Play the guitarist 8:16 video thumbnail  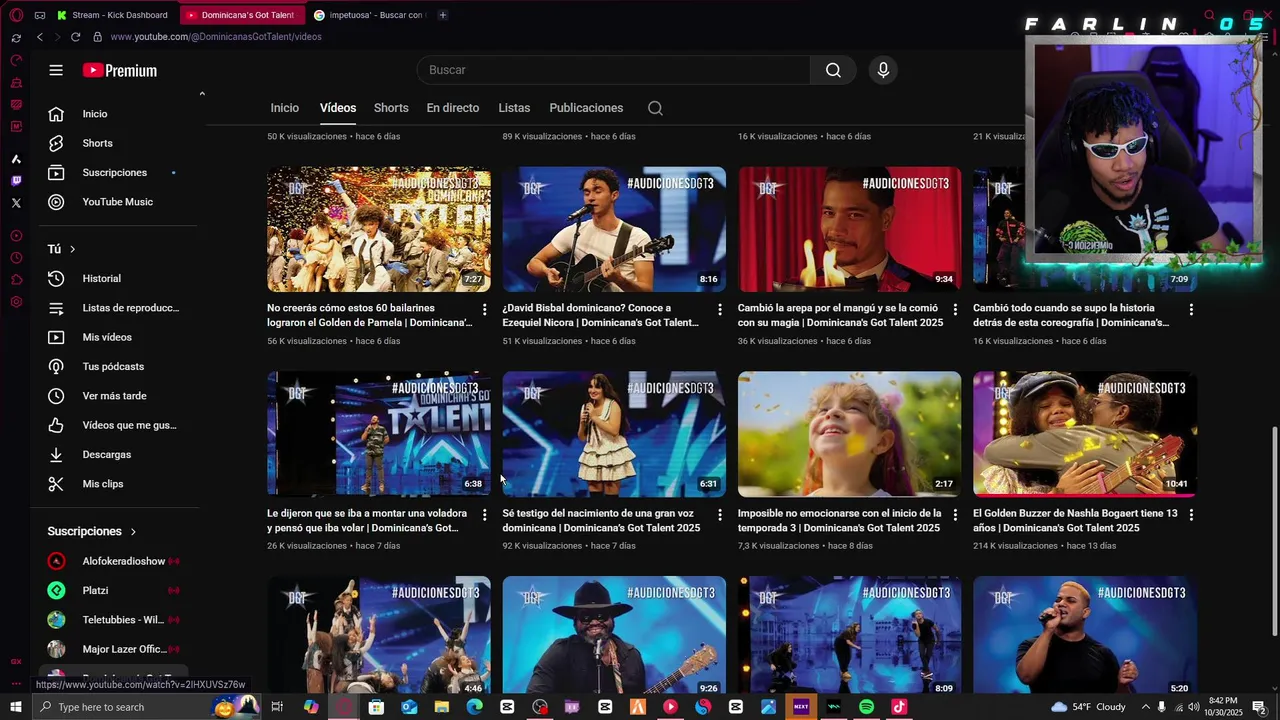coord(614,229)
